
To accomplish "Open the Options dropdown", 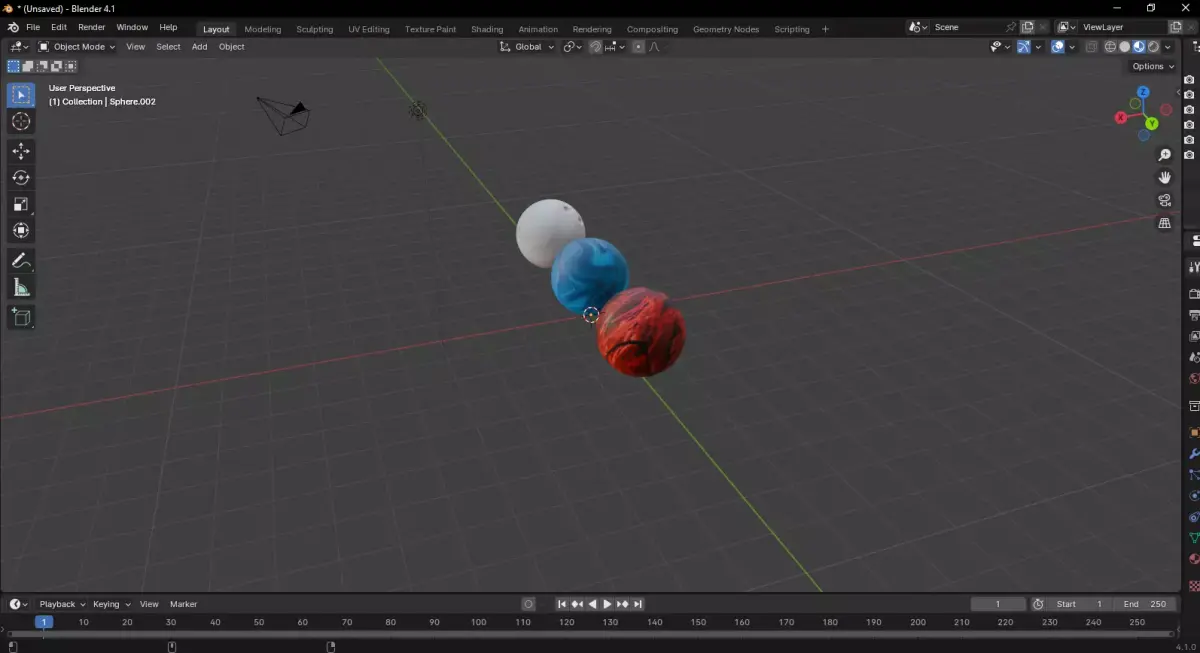I will [1153, 66].
